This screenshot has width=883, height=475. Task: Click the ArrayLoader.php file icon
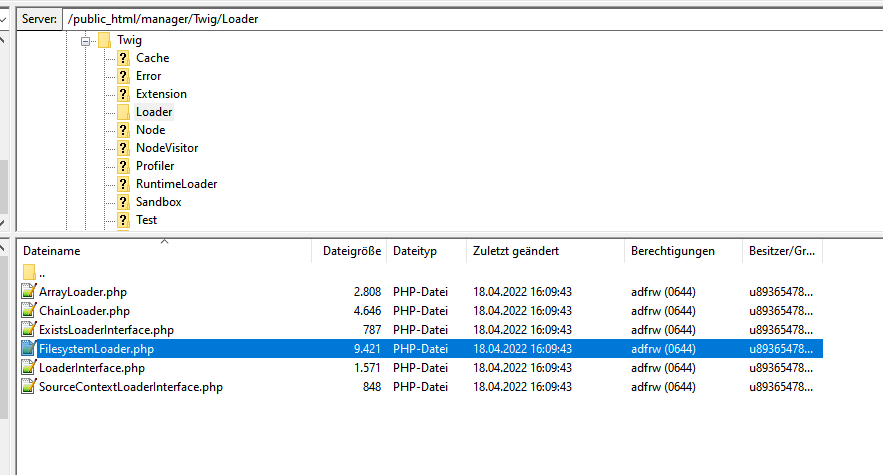tap(28, 291)
